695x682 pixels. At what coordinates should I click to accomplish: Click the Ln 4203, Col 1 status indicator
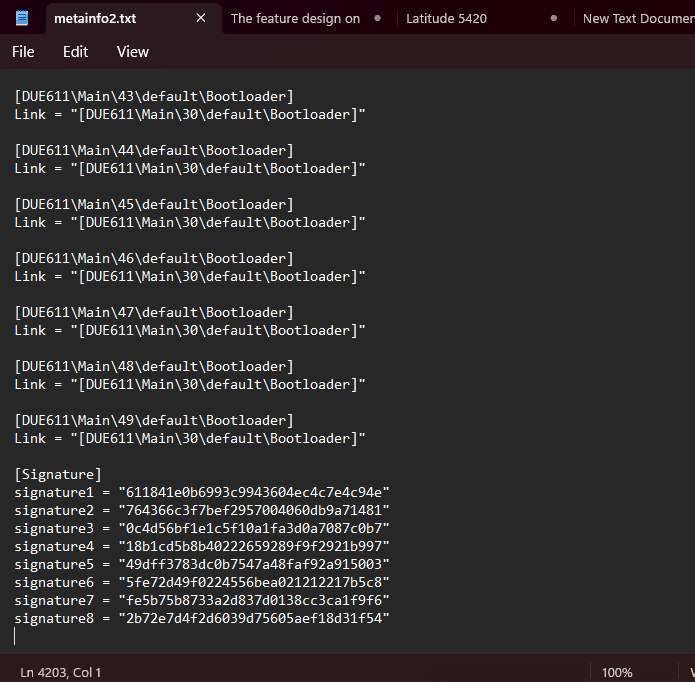coord(61,672)
